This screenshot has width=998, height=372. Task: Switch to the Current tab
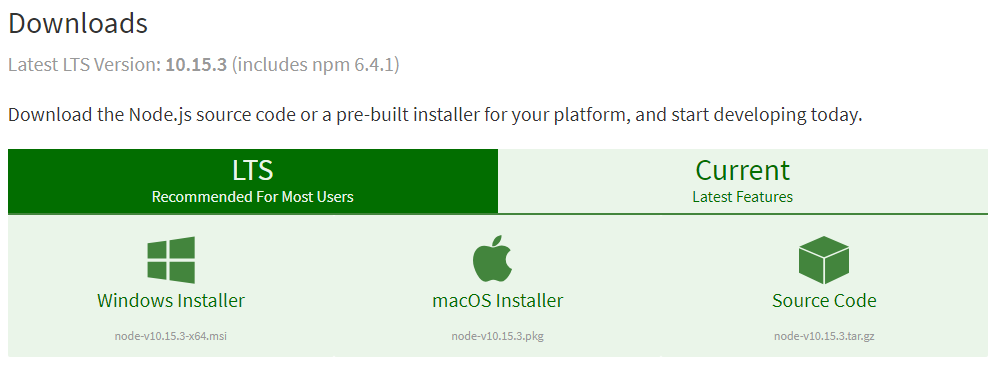743,181
